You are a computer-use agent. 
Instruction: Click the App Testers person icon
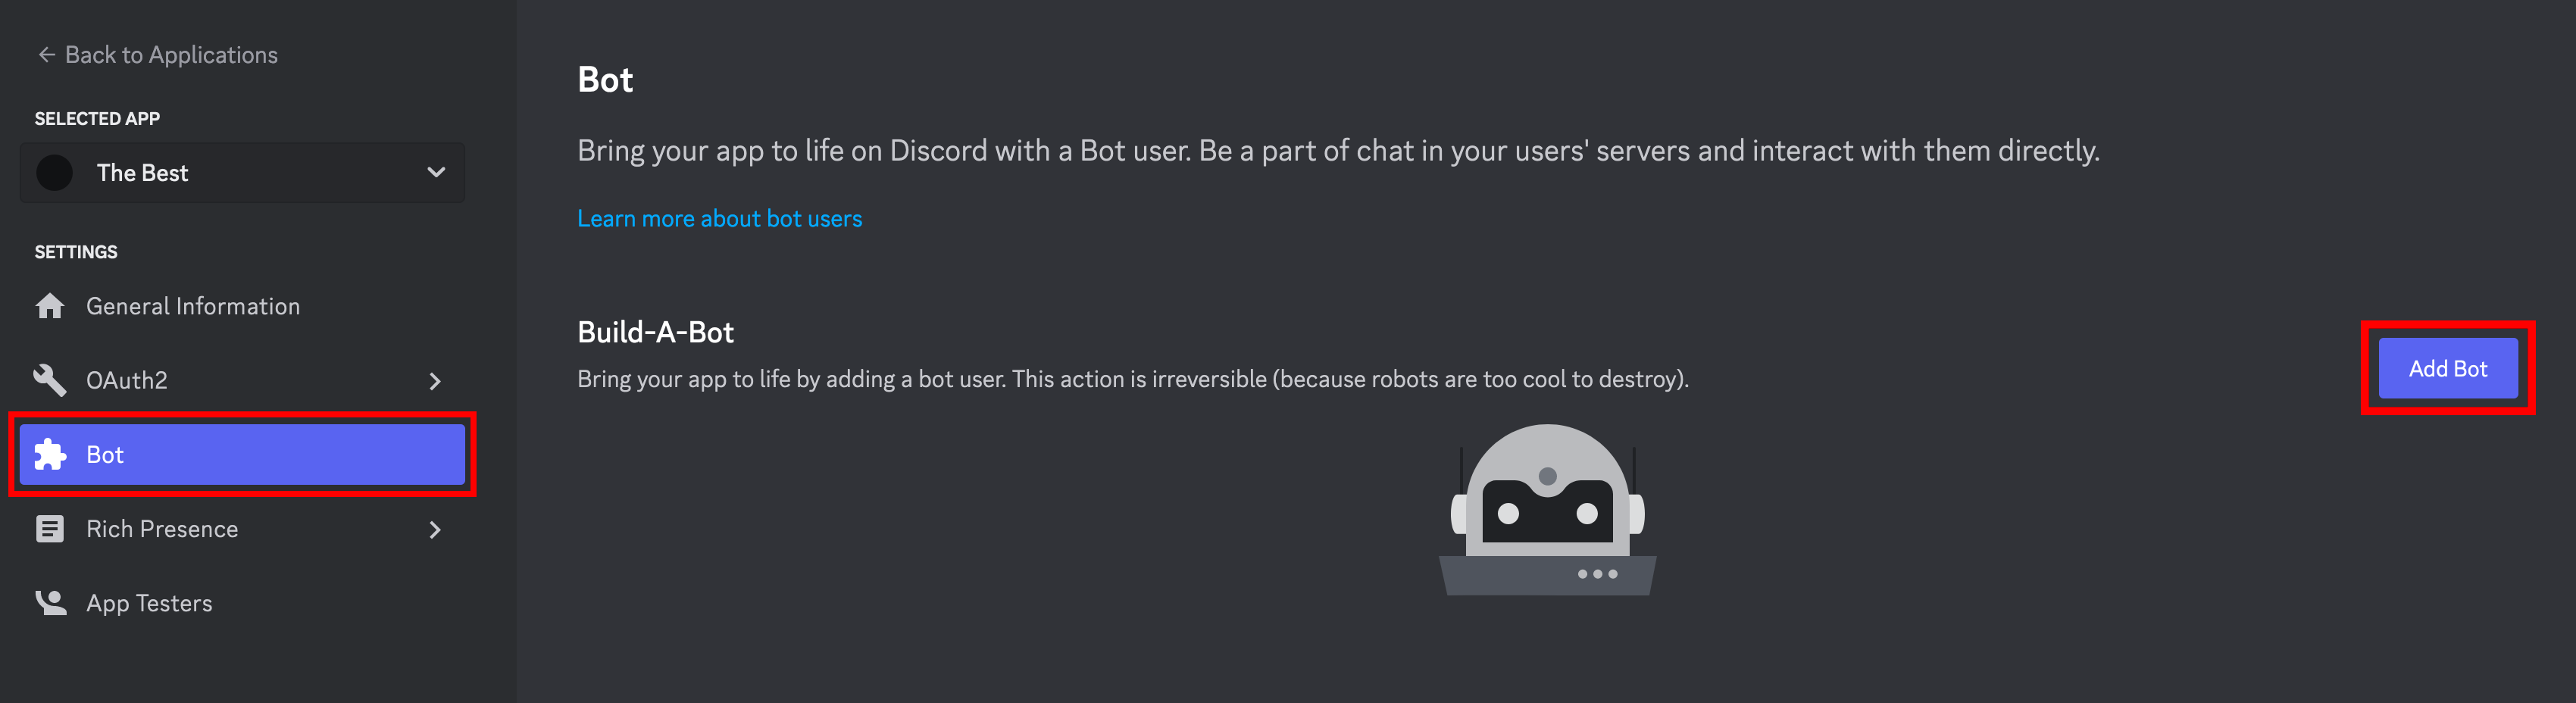click(50, 603)
